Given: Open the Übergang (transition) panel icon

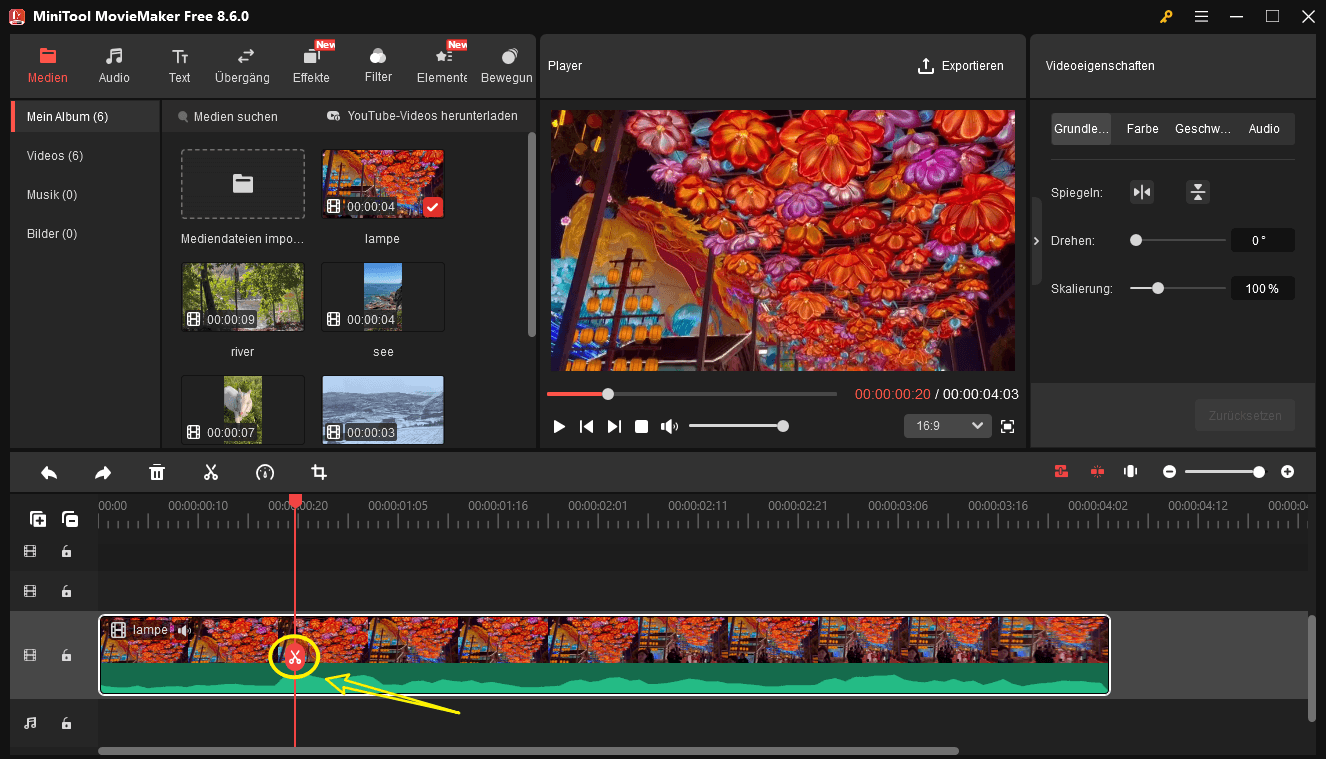Looking at the screenshot, I should pos(241,65).
